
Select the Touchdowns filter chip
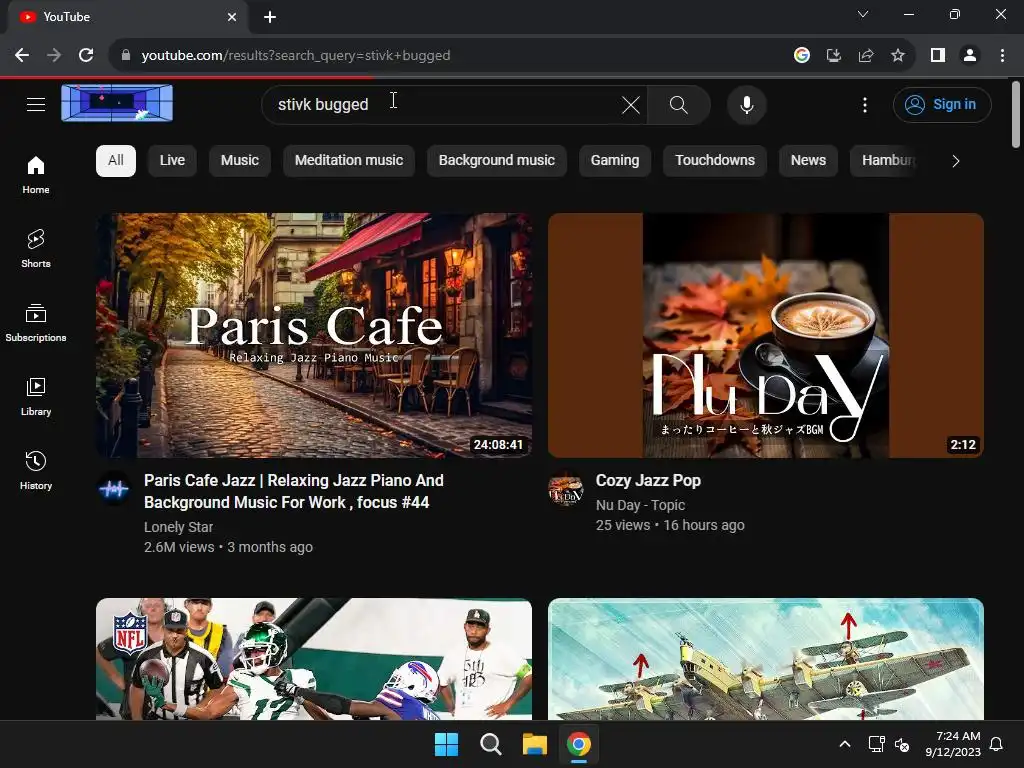tap(714, 161)
